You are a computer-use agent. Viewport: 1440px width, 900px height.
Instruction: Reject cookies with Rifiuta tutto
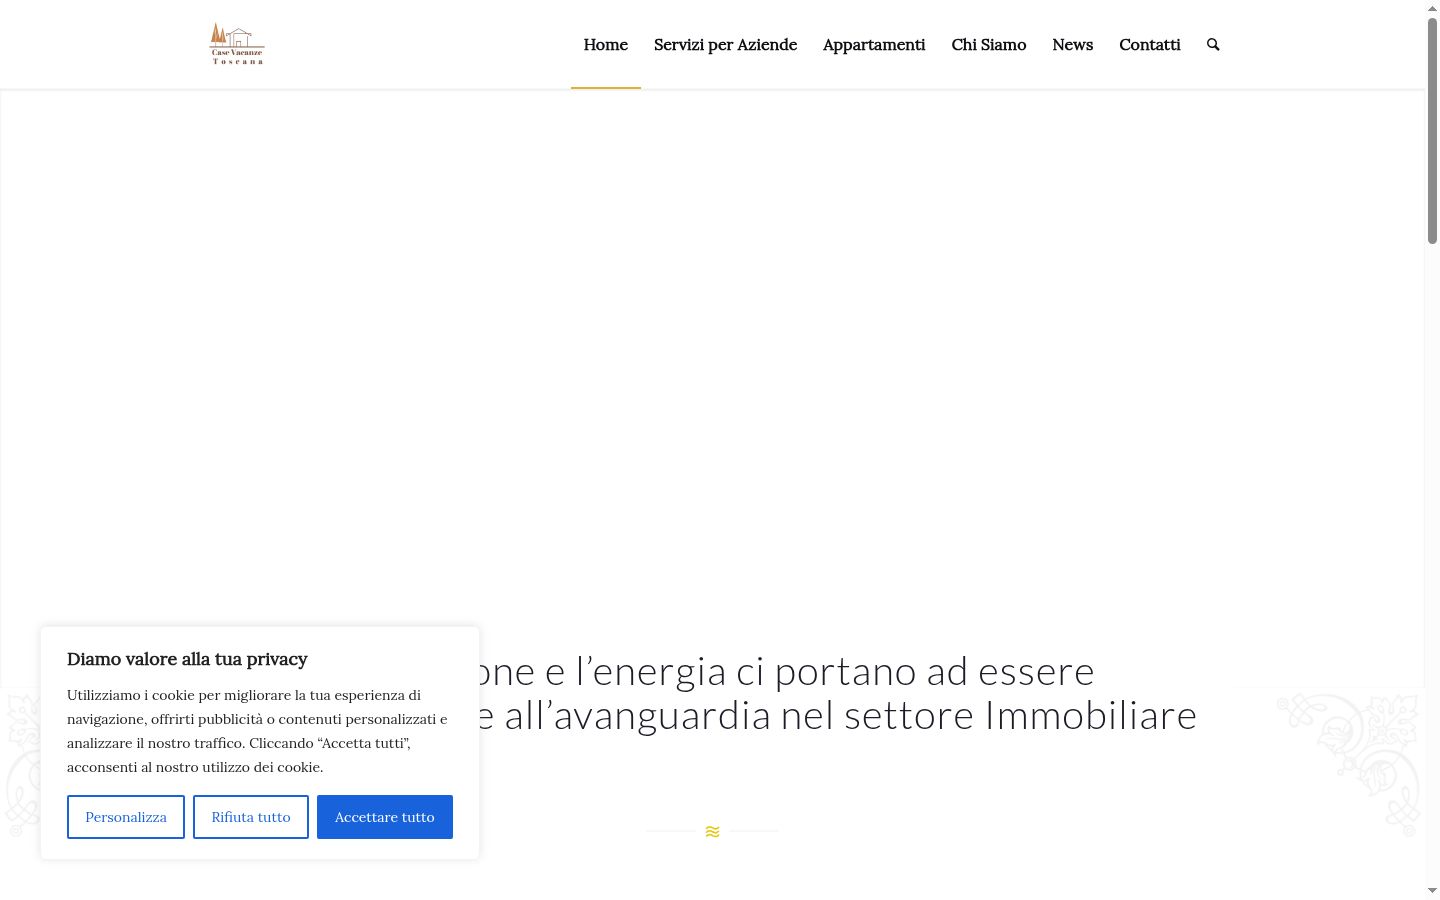(x=251, y=817)
